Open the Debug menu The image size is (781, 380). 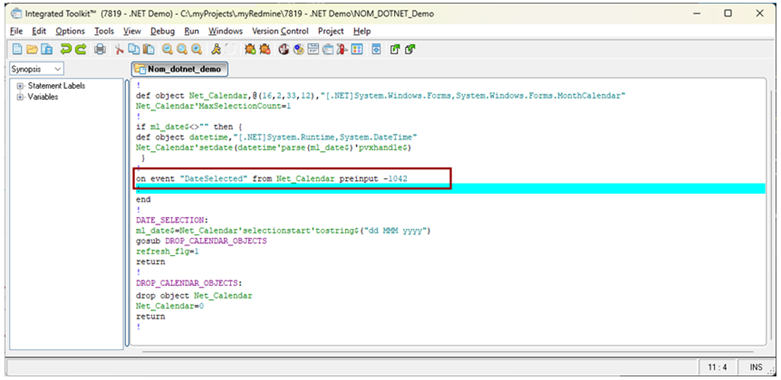162,31
